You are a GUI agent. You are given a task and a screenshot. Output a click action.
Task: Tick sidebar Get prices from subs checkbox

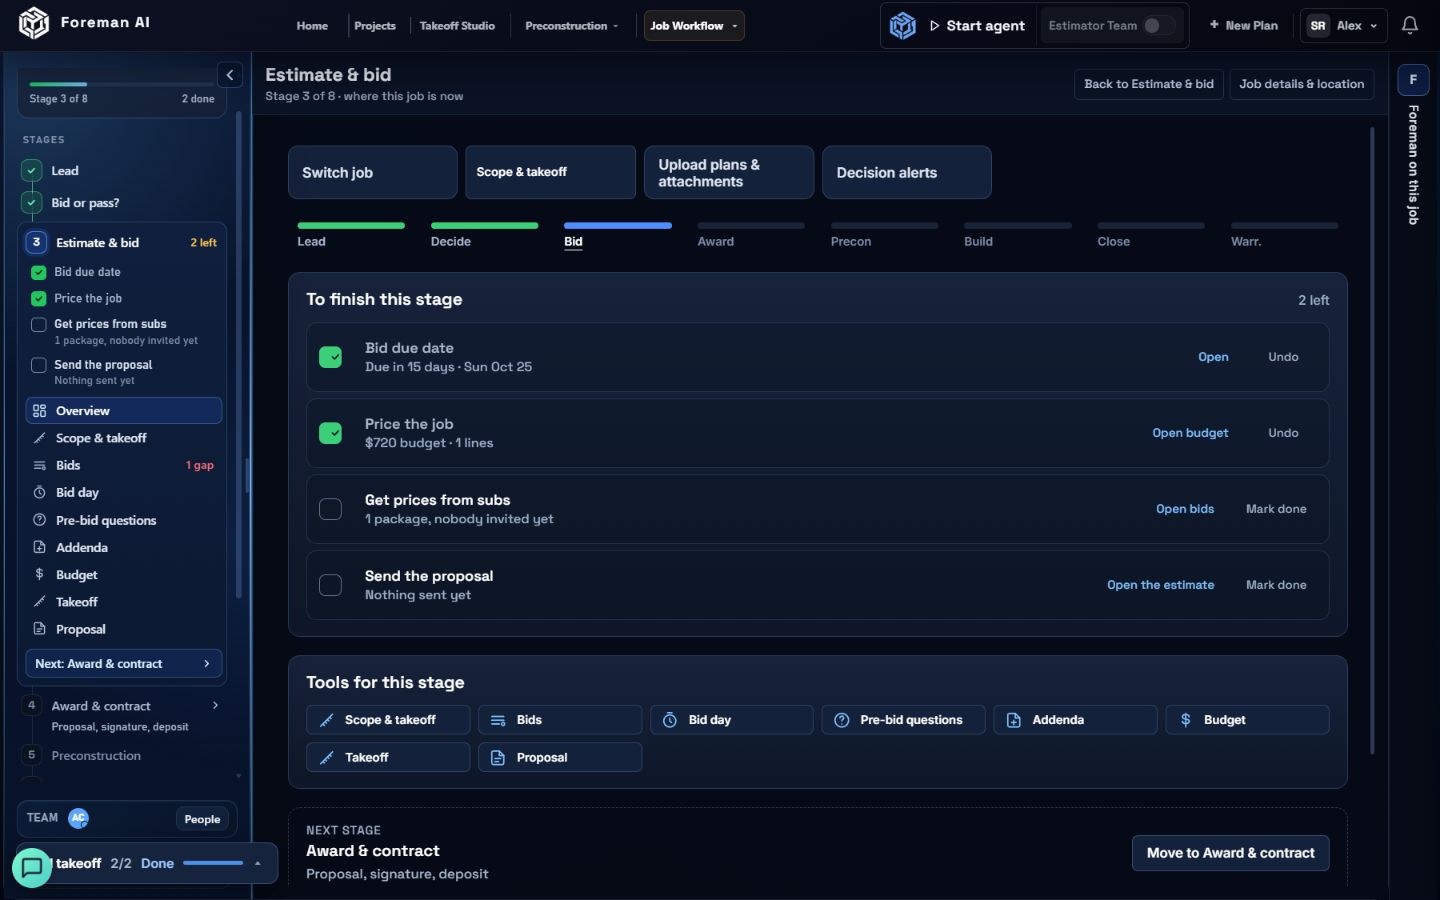[x=39, y=325]
